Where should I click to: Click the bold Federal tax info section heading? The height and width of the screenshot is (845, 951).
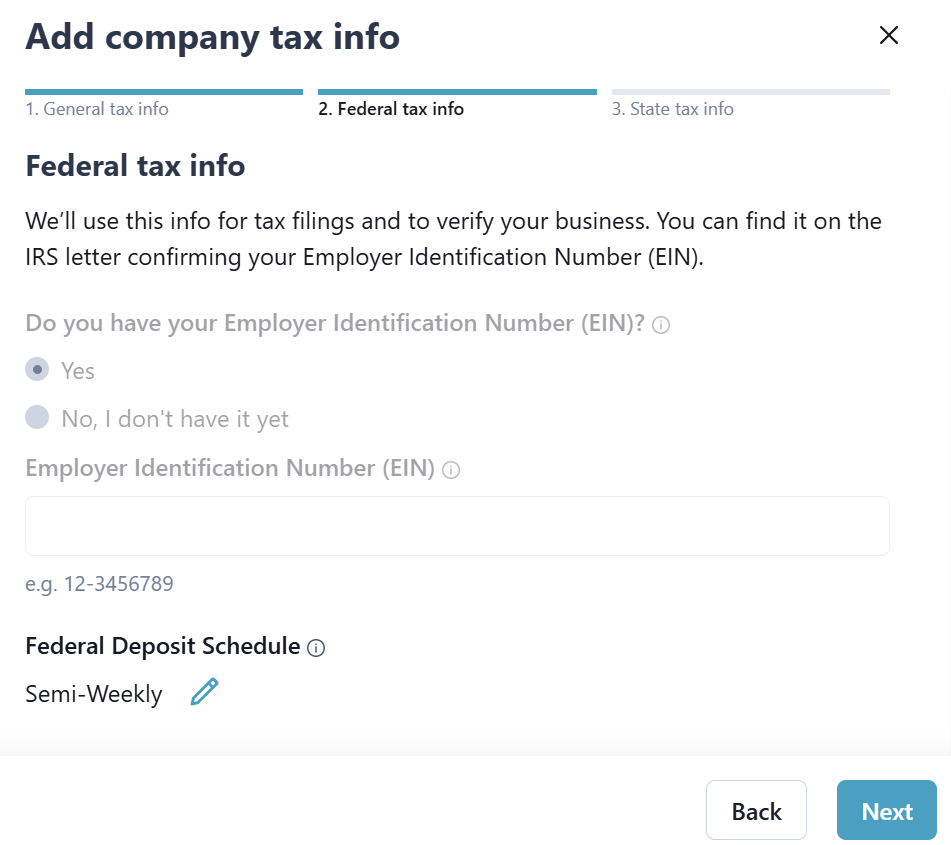pos(135,166)
